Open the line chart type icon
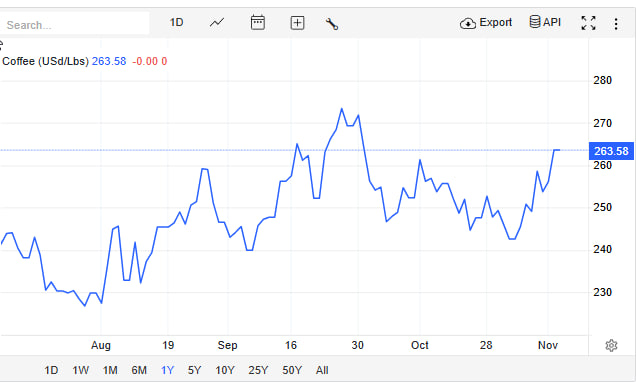 click(x=217, y=23)
